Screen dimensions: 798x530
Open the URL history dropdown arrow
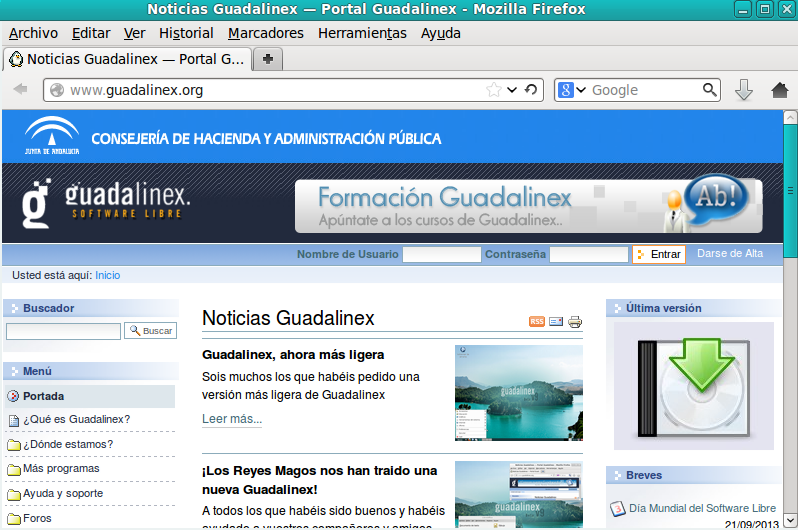[x=512, y=90]
